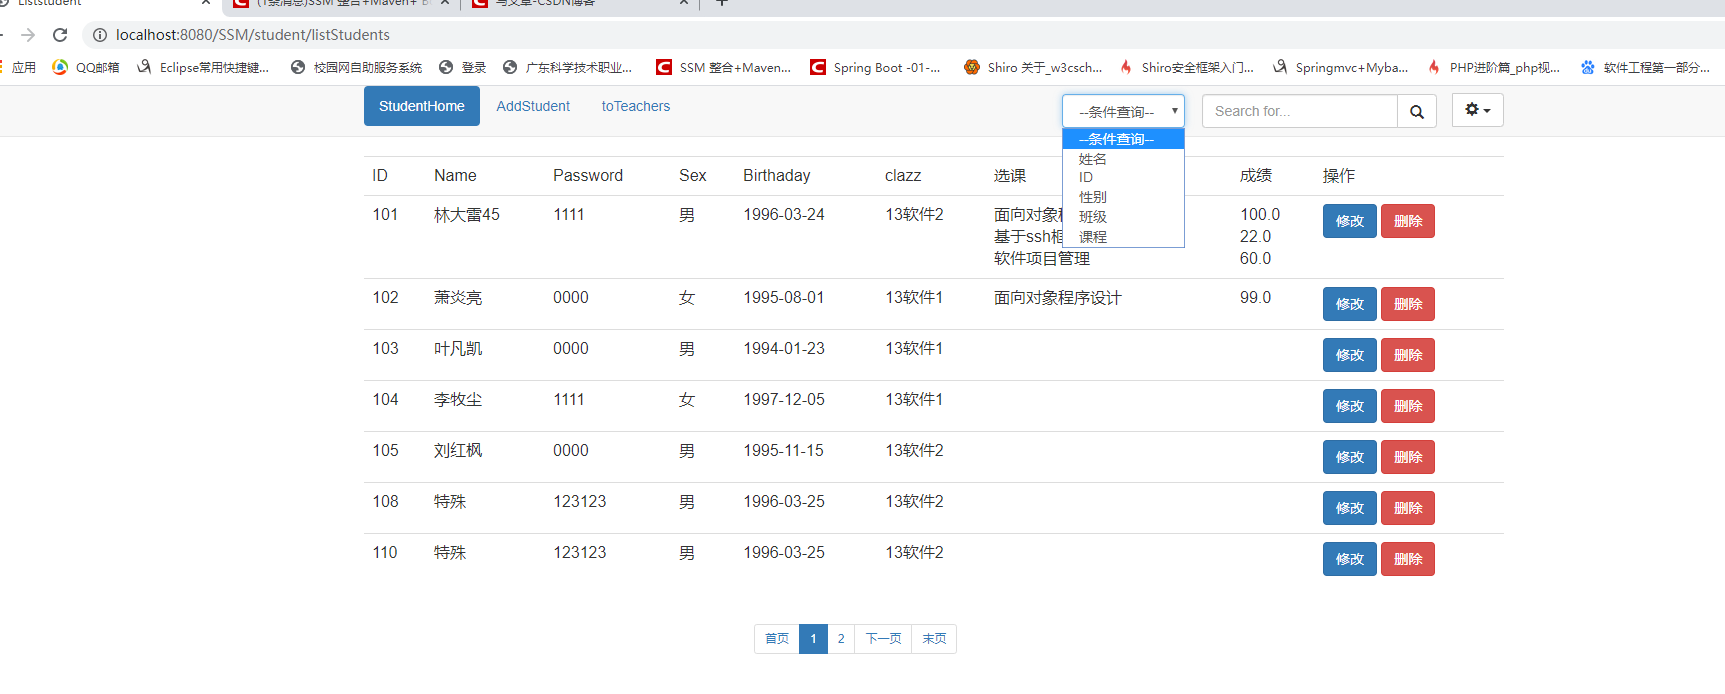The height and width of the screenshot is (694, 1725).
Task: Open the PHP进阶篇 bookmark
Action: [x=1493, y=67]
